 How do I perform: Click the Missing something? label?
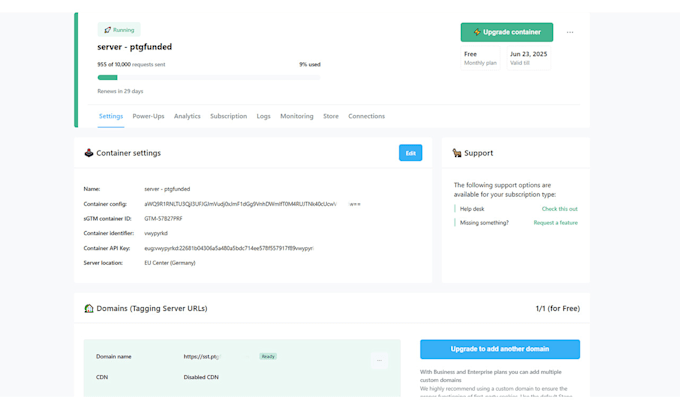pyautogui.click(x=484, y=223)
